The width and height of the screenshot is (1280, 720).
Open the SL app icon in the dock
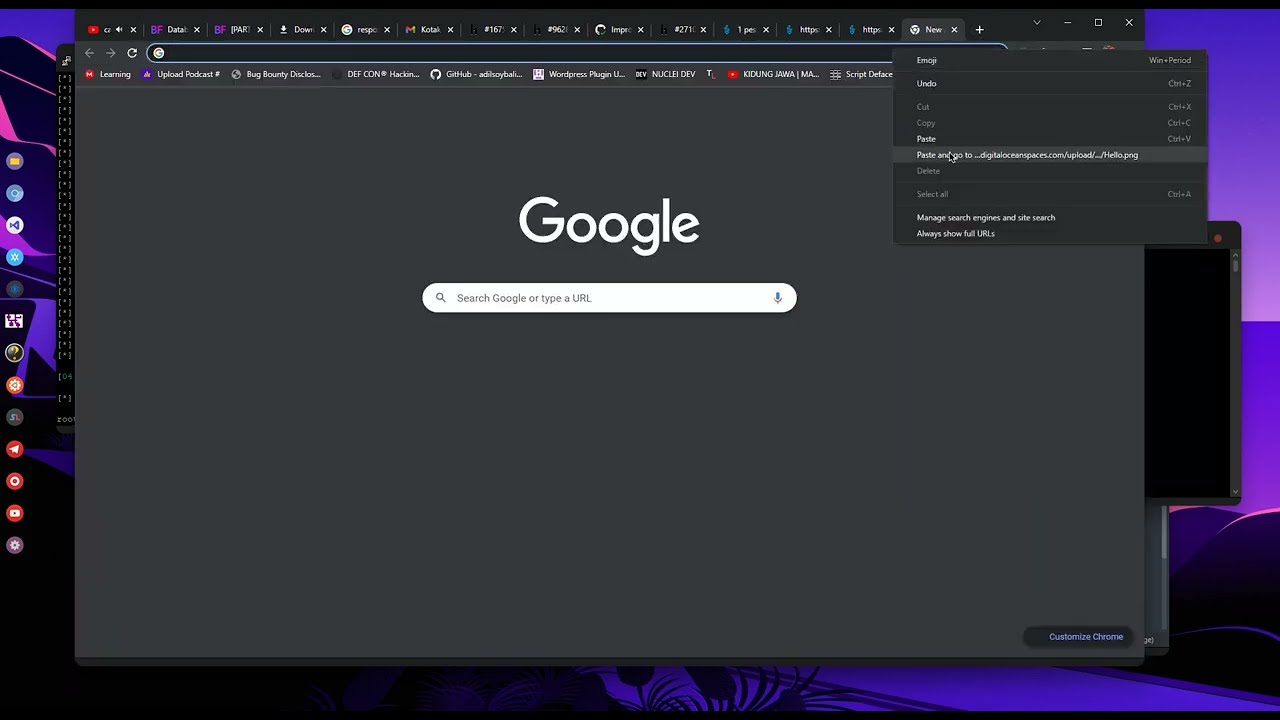pyautogui.click(x=15, y=417)
